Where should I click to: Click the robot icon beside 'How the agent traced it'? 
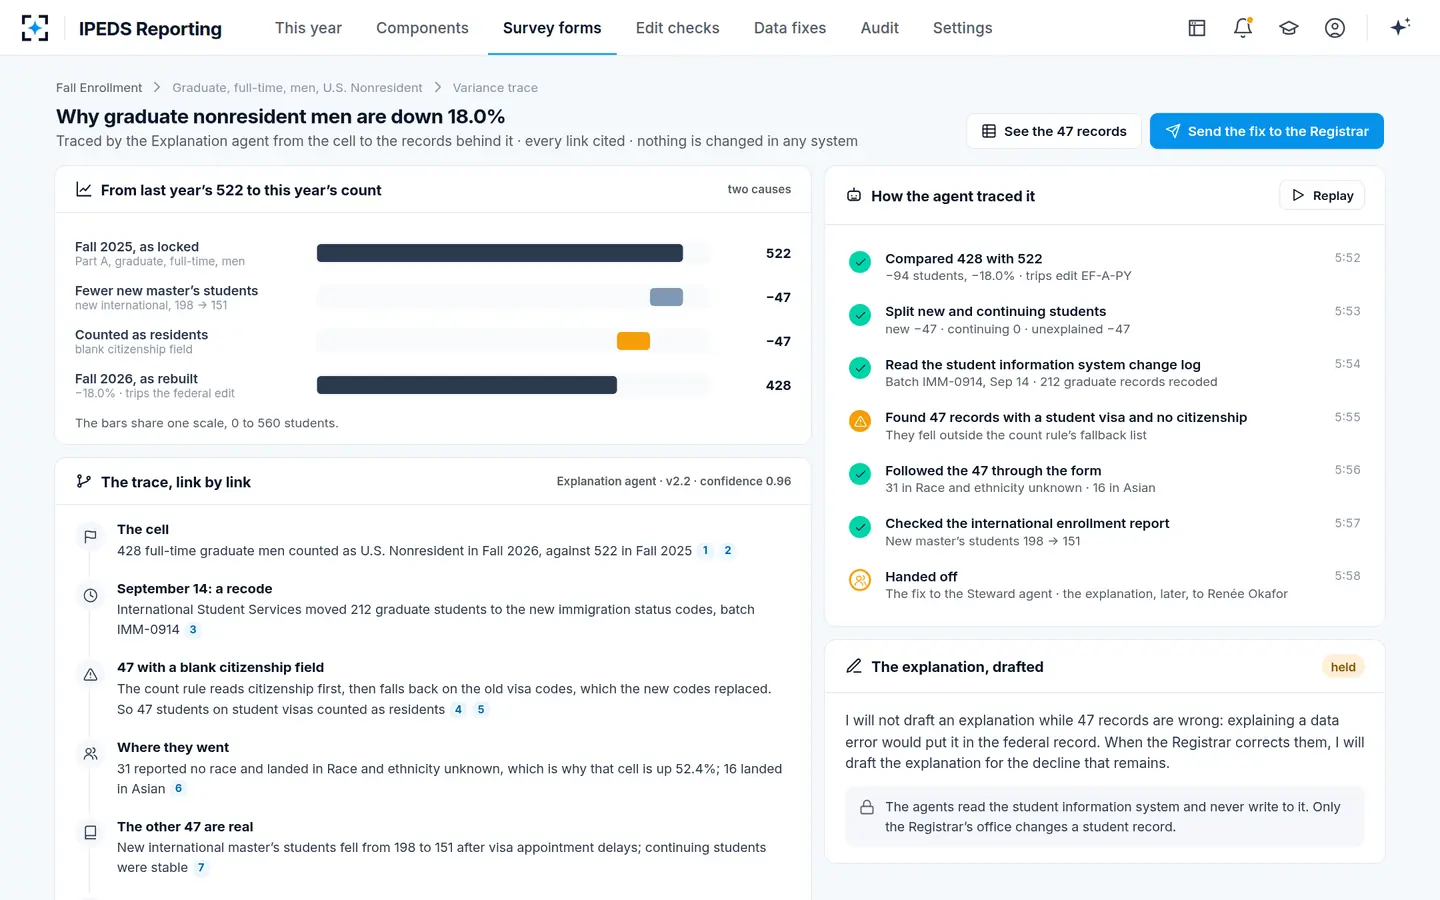point(854,196)
